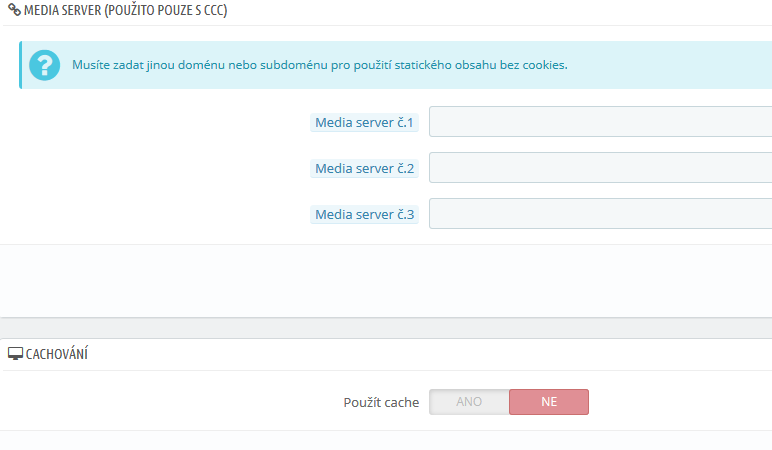The width and height of the screenshot is (772, 450).
Task: Click into the Media server č.2 text box
Action: [600, 168]
